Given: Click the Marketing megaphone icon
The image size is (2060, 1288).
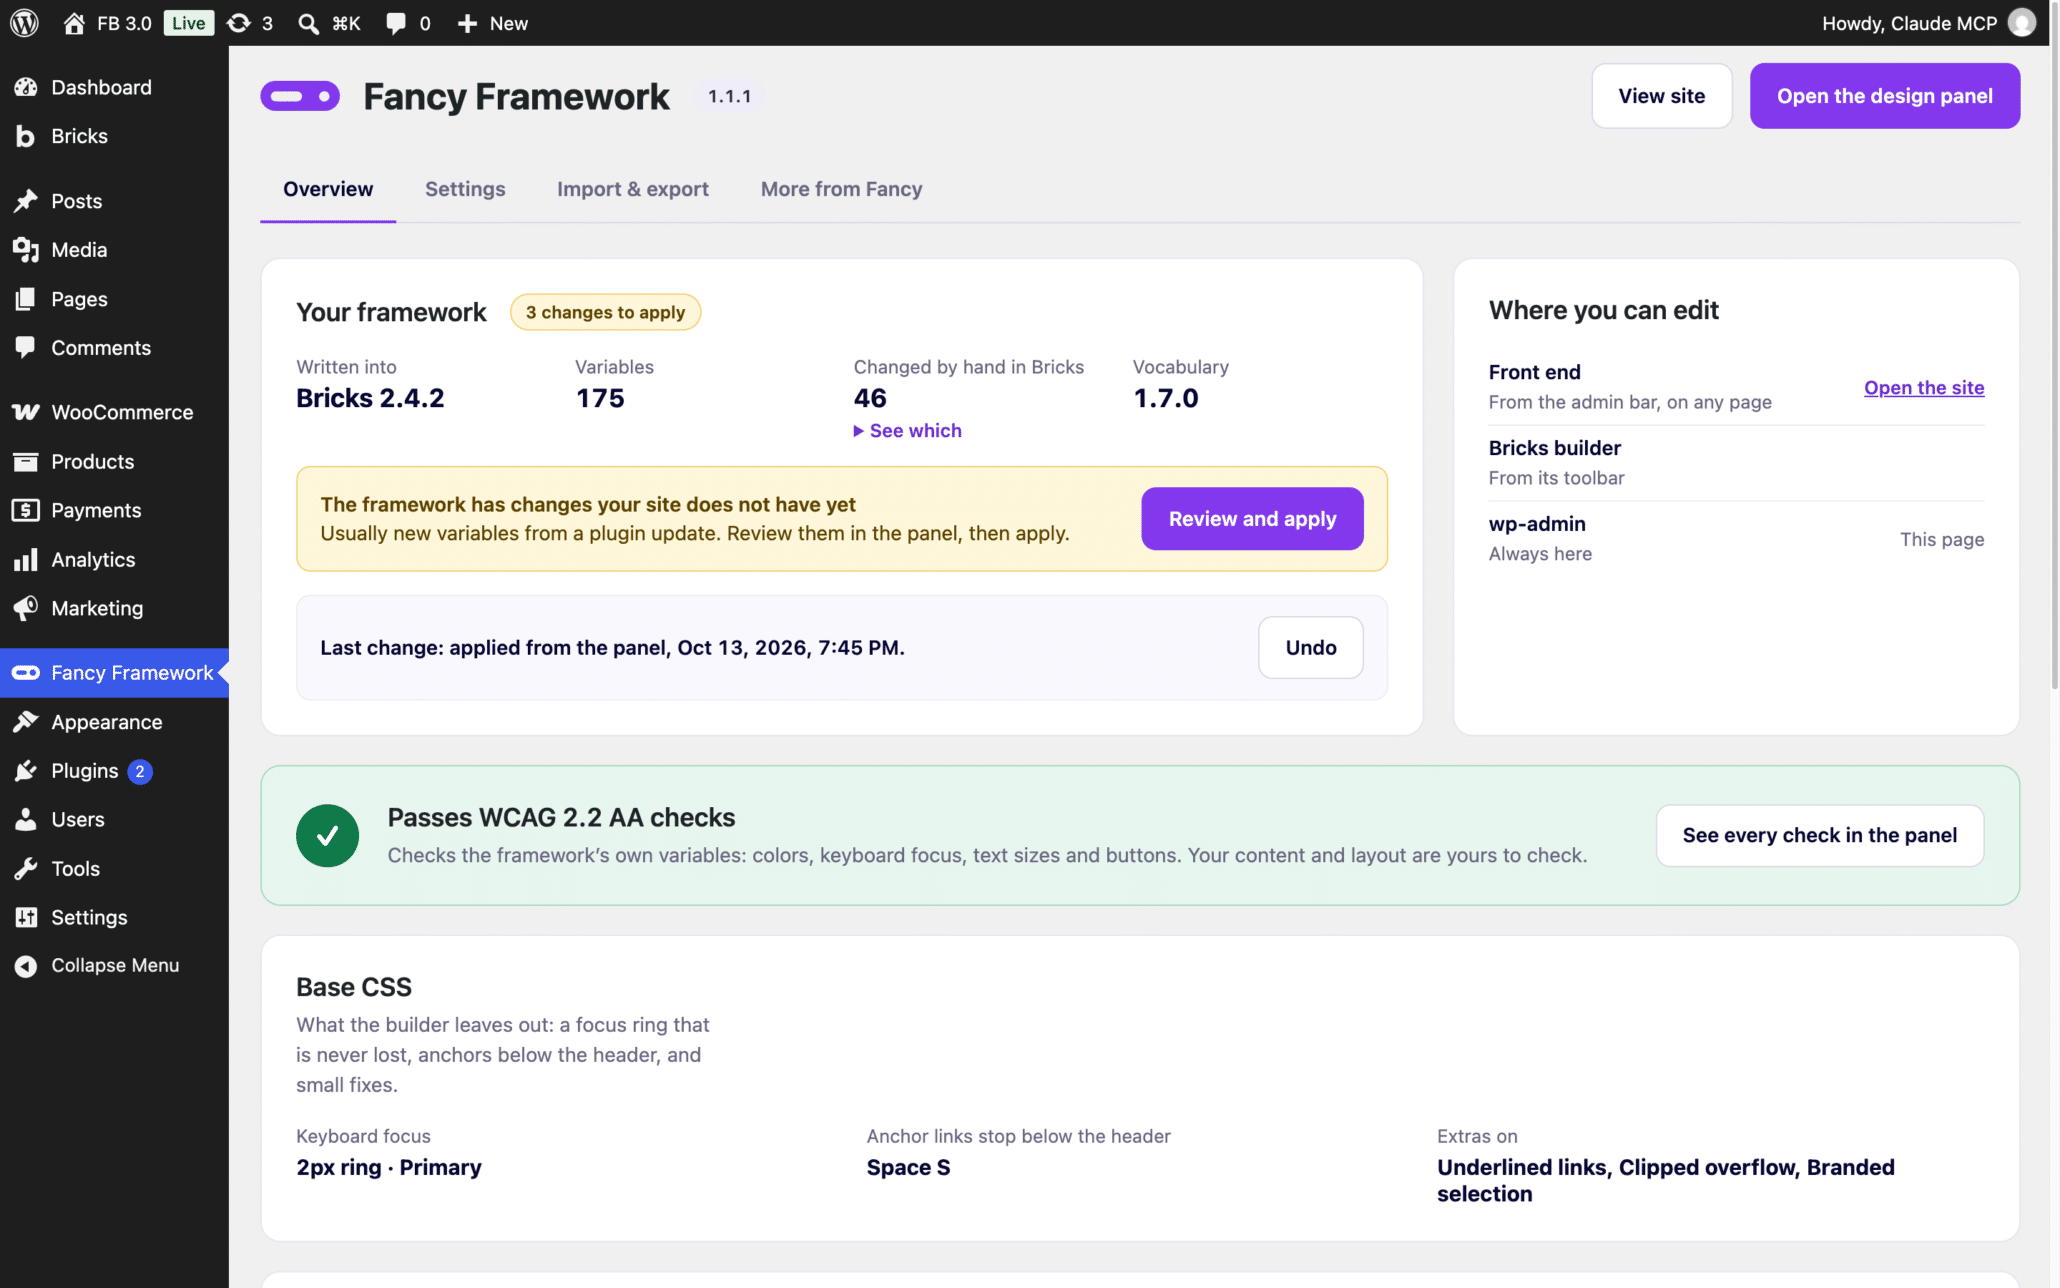Looking at the screenshot, I should pos(26,608).
